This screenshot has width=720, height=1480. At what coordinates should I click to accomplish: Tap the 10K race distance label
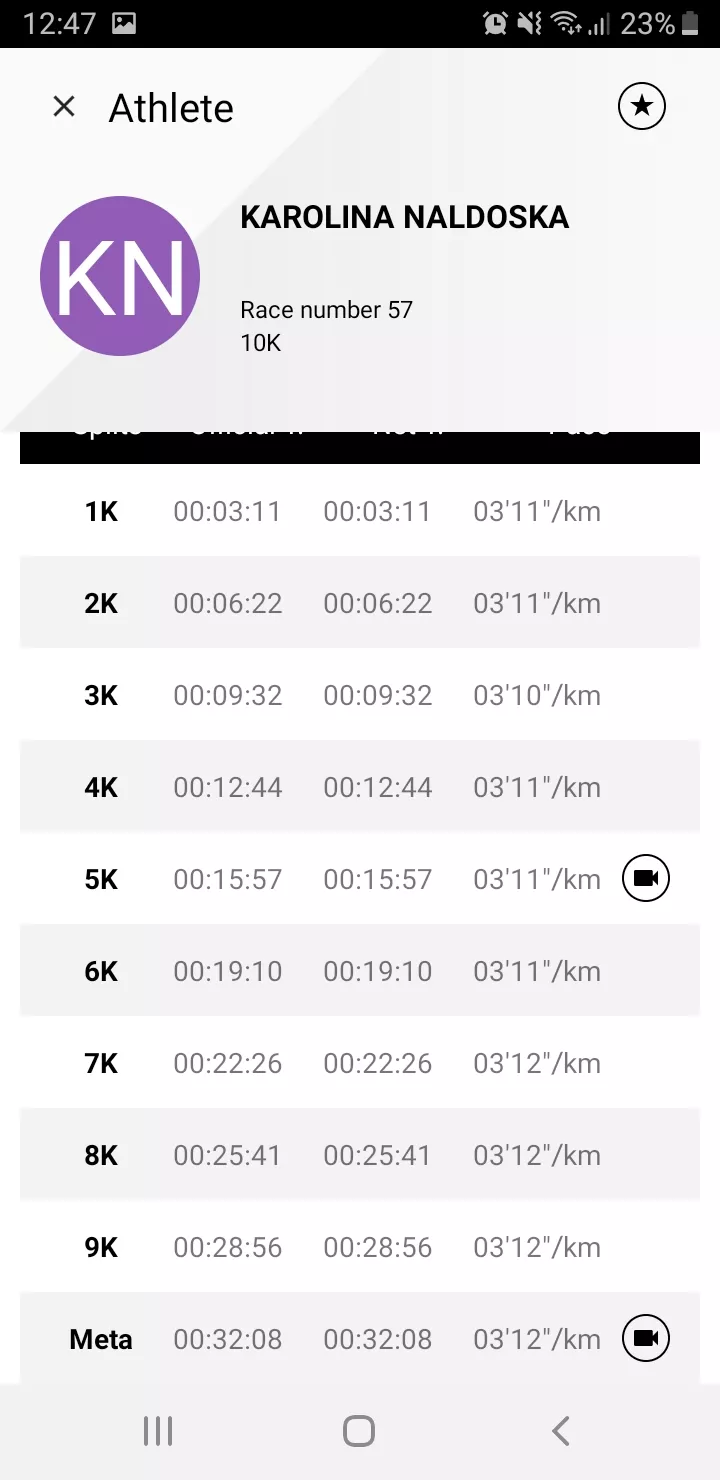(x=261, y=343)
